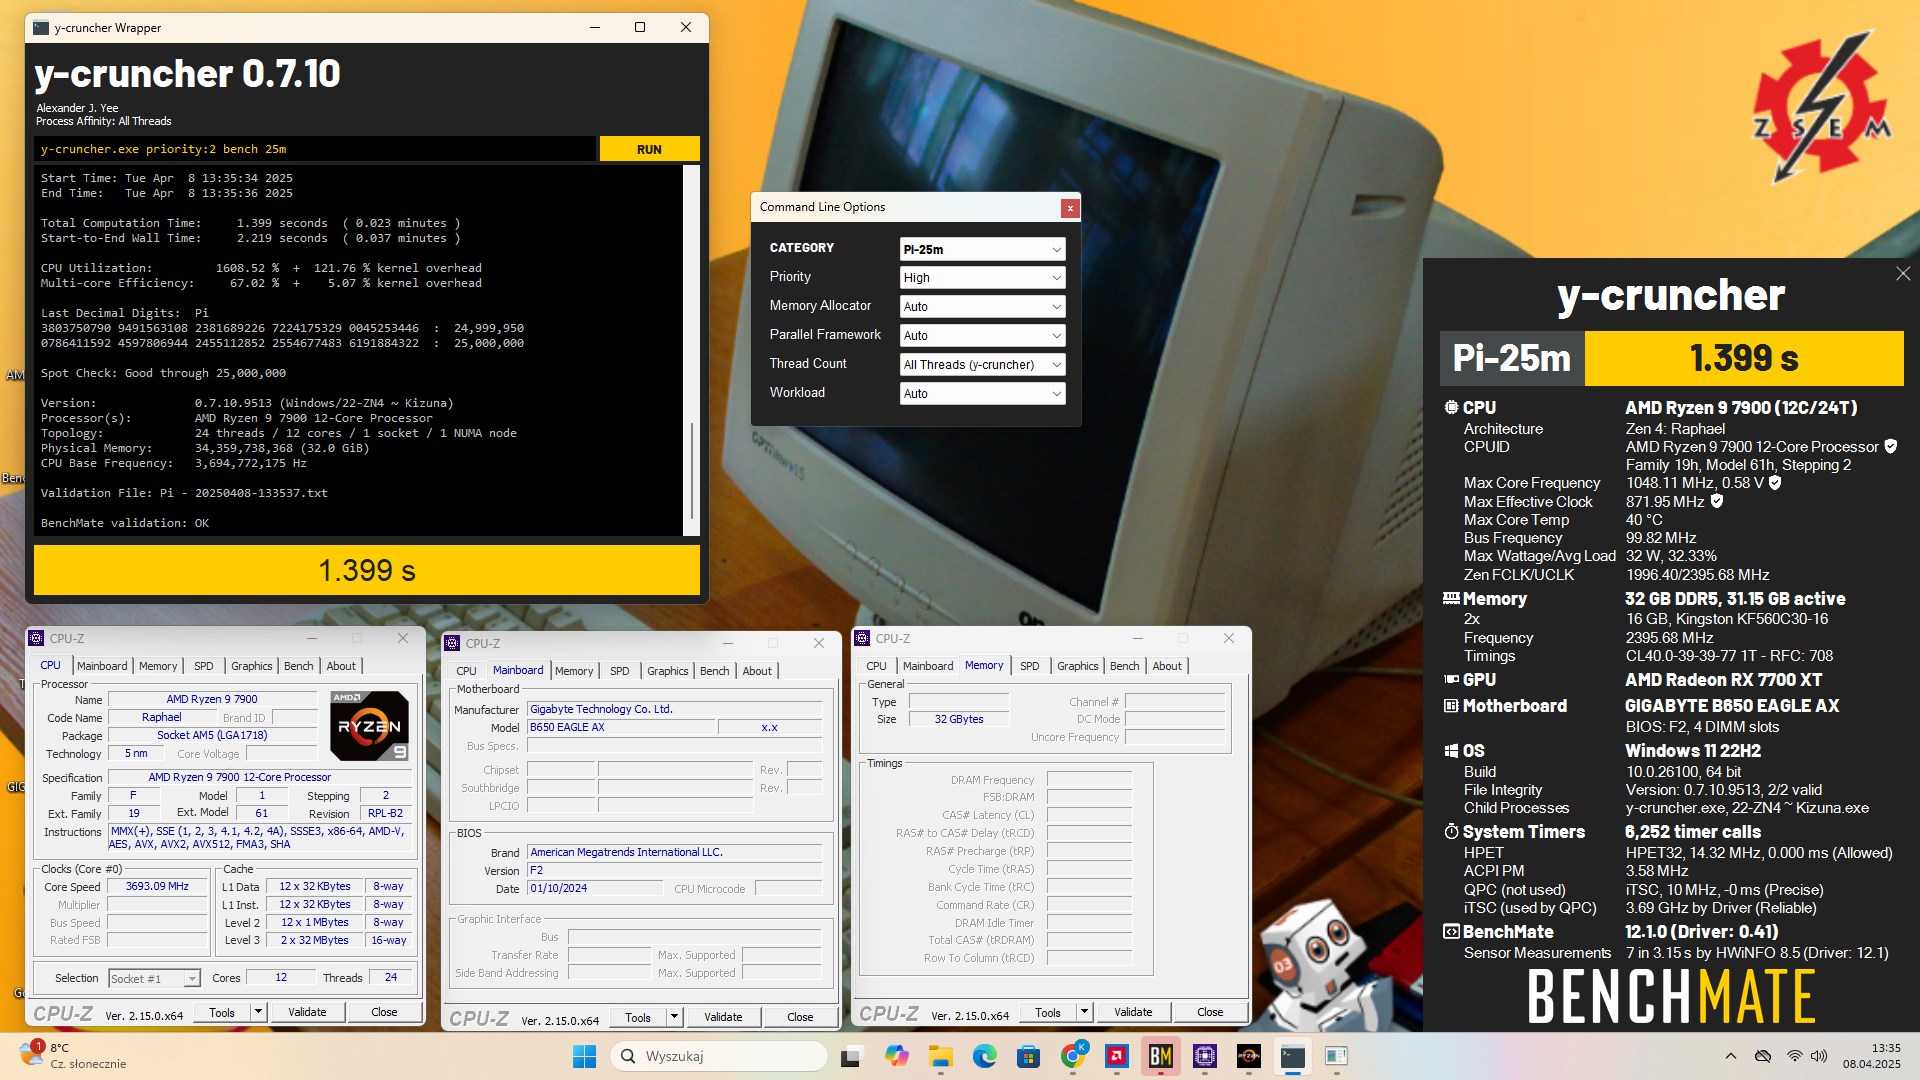Show hidden system tray icons

1730,1056
